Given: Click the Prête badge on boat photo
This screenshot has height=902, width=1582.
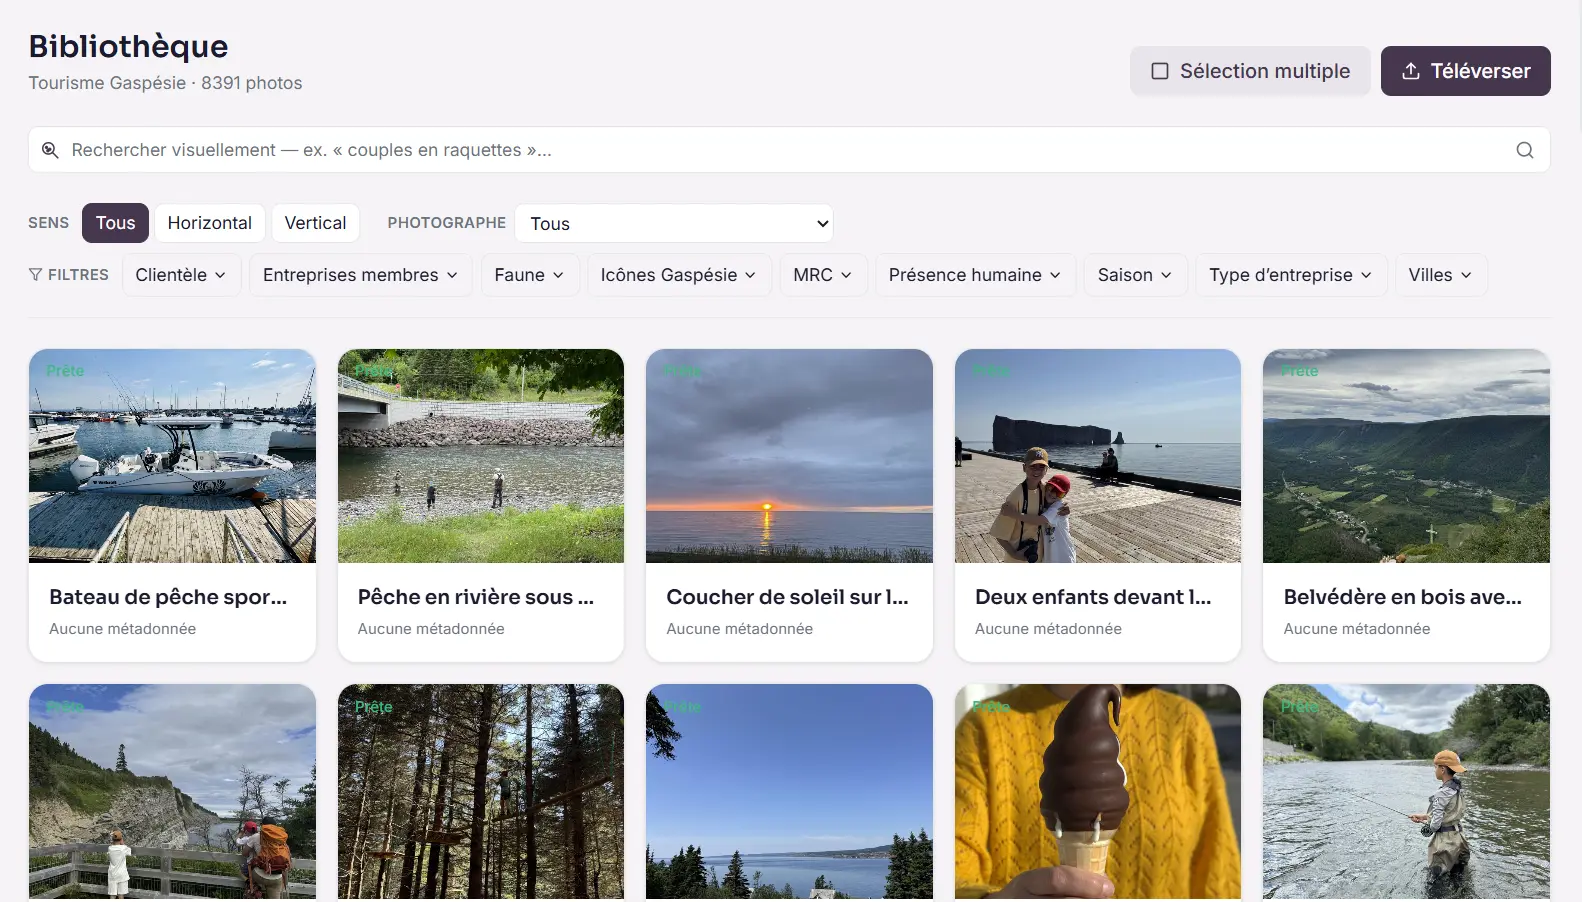Looking at the screenshot, I should [65, 371].
